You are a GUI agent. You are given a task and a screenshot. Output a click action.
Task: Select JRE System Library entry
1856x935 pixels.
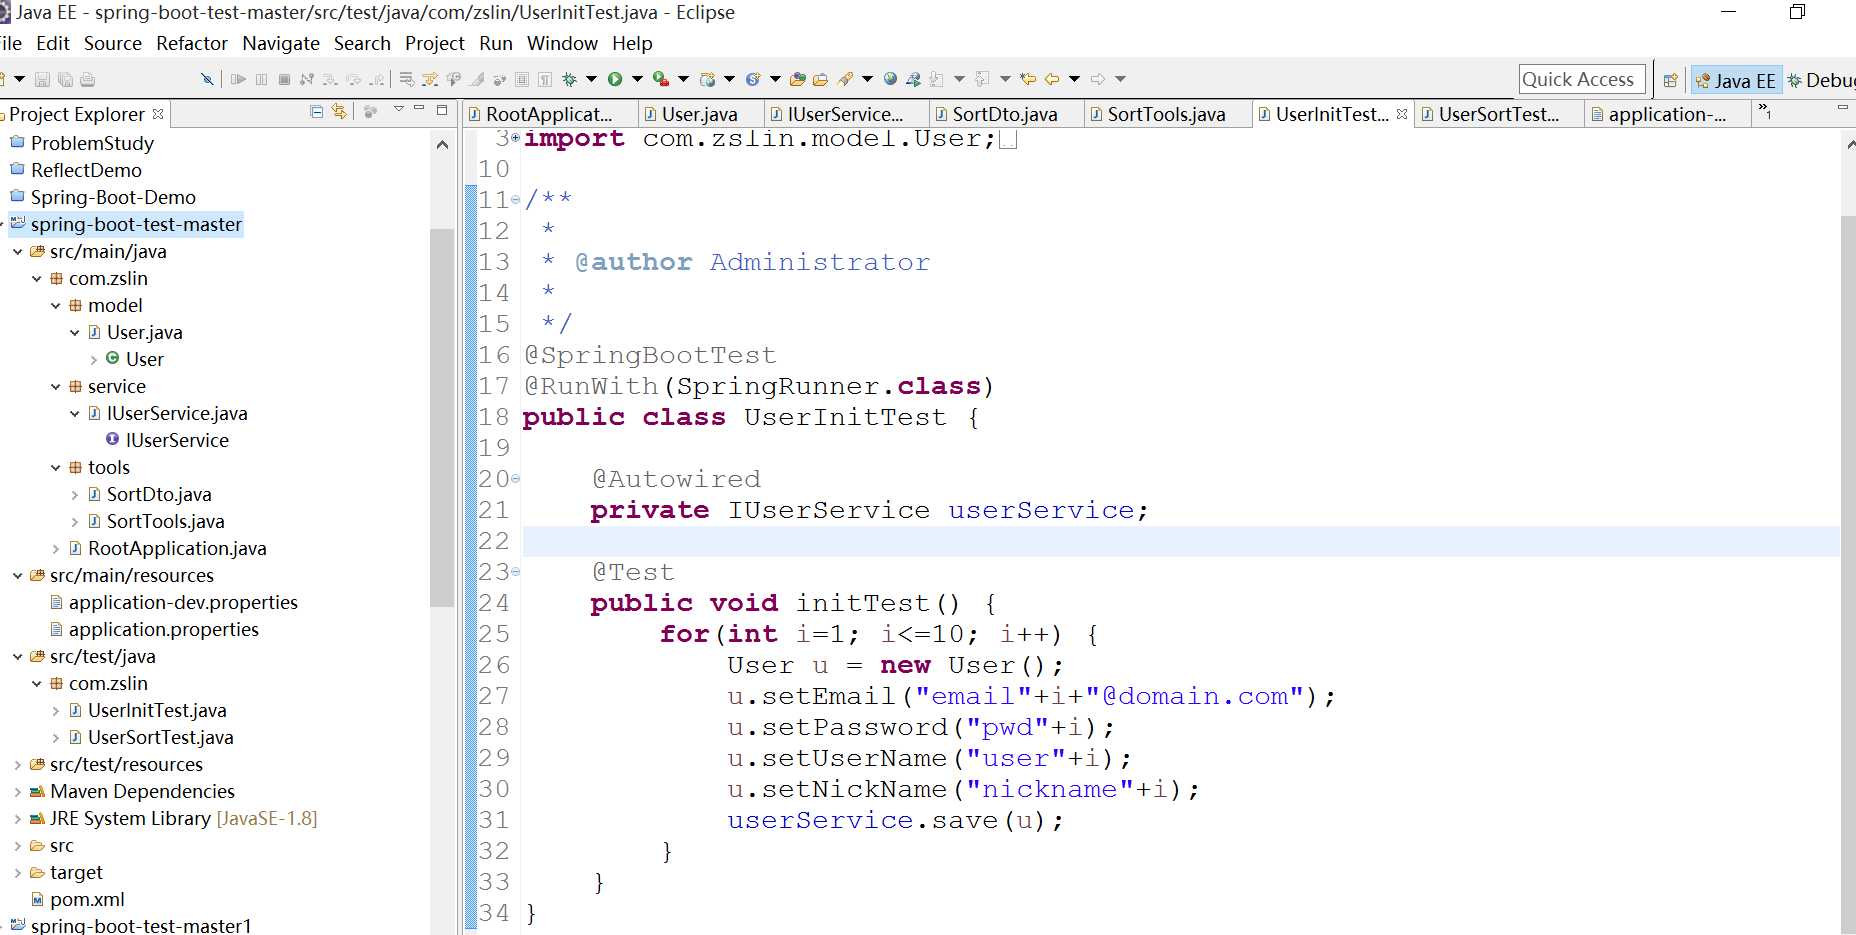point(183,819)
